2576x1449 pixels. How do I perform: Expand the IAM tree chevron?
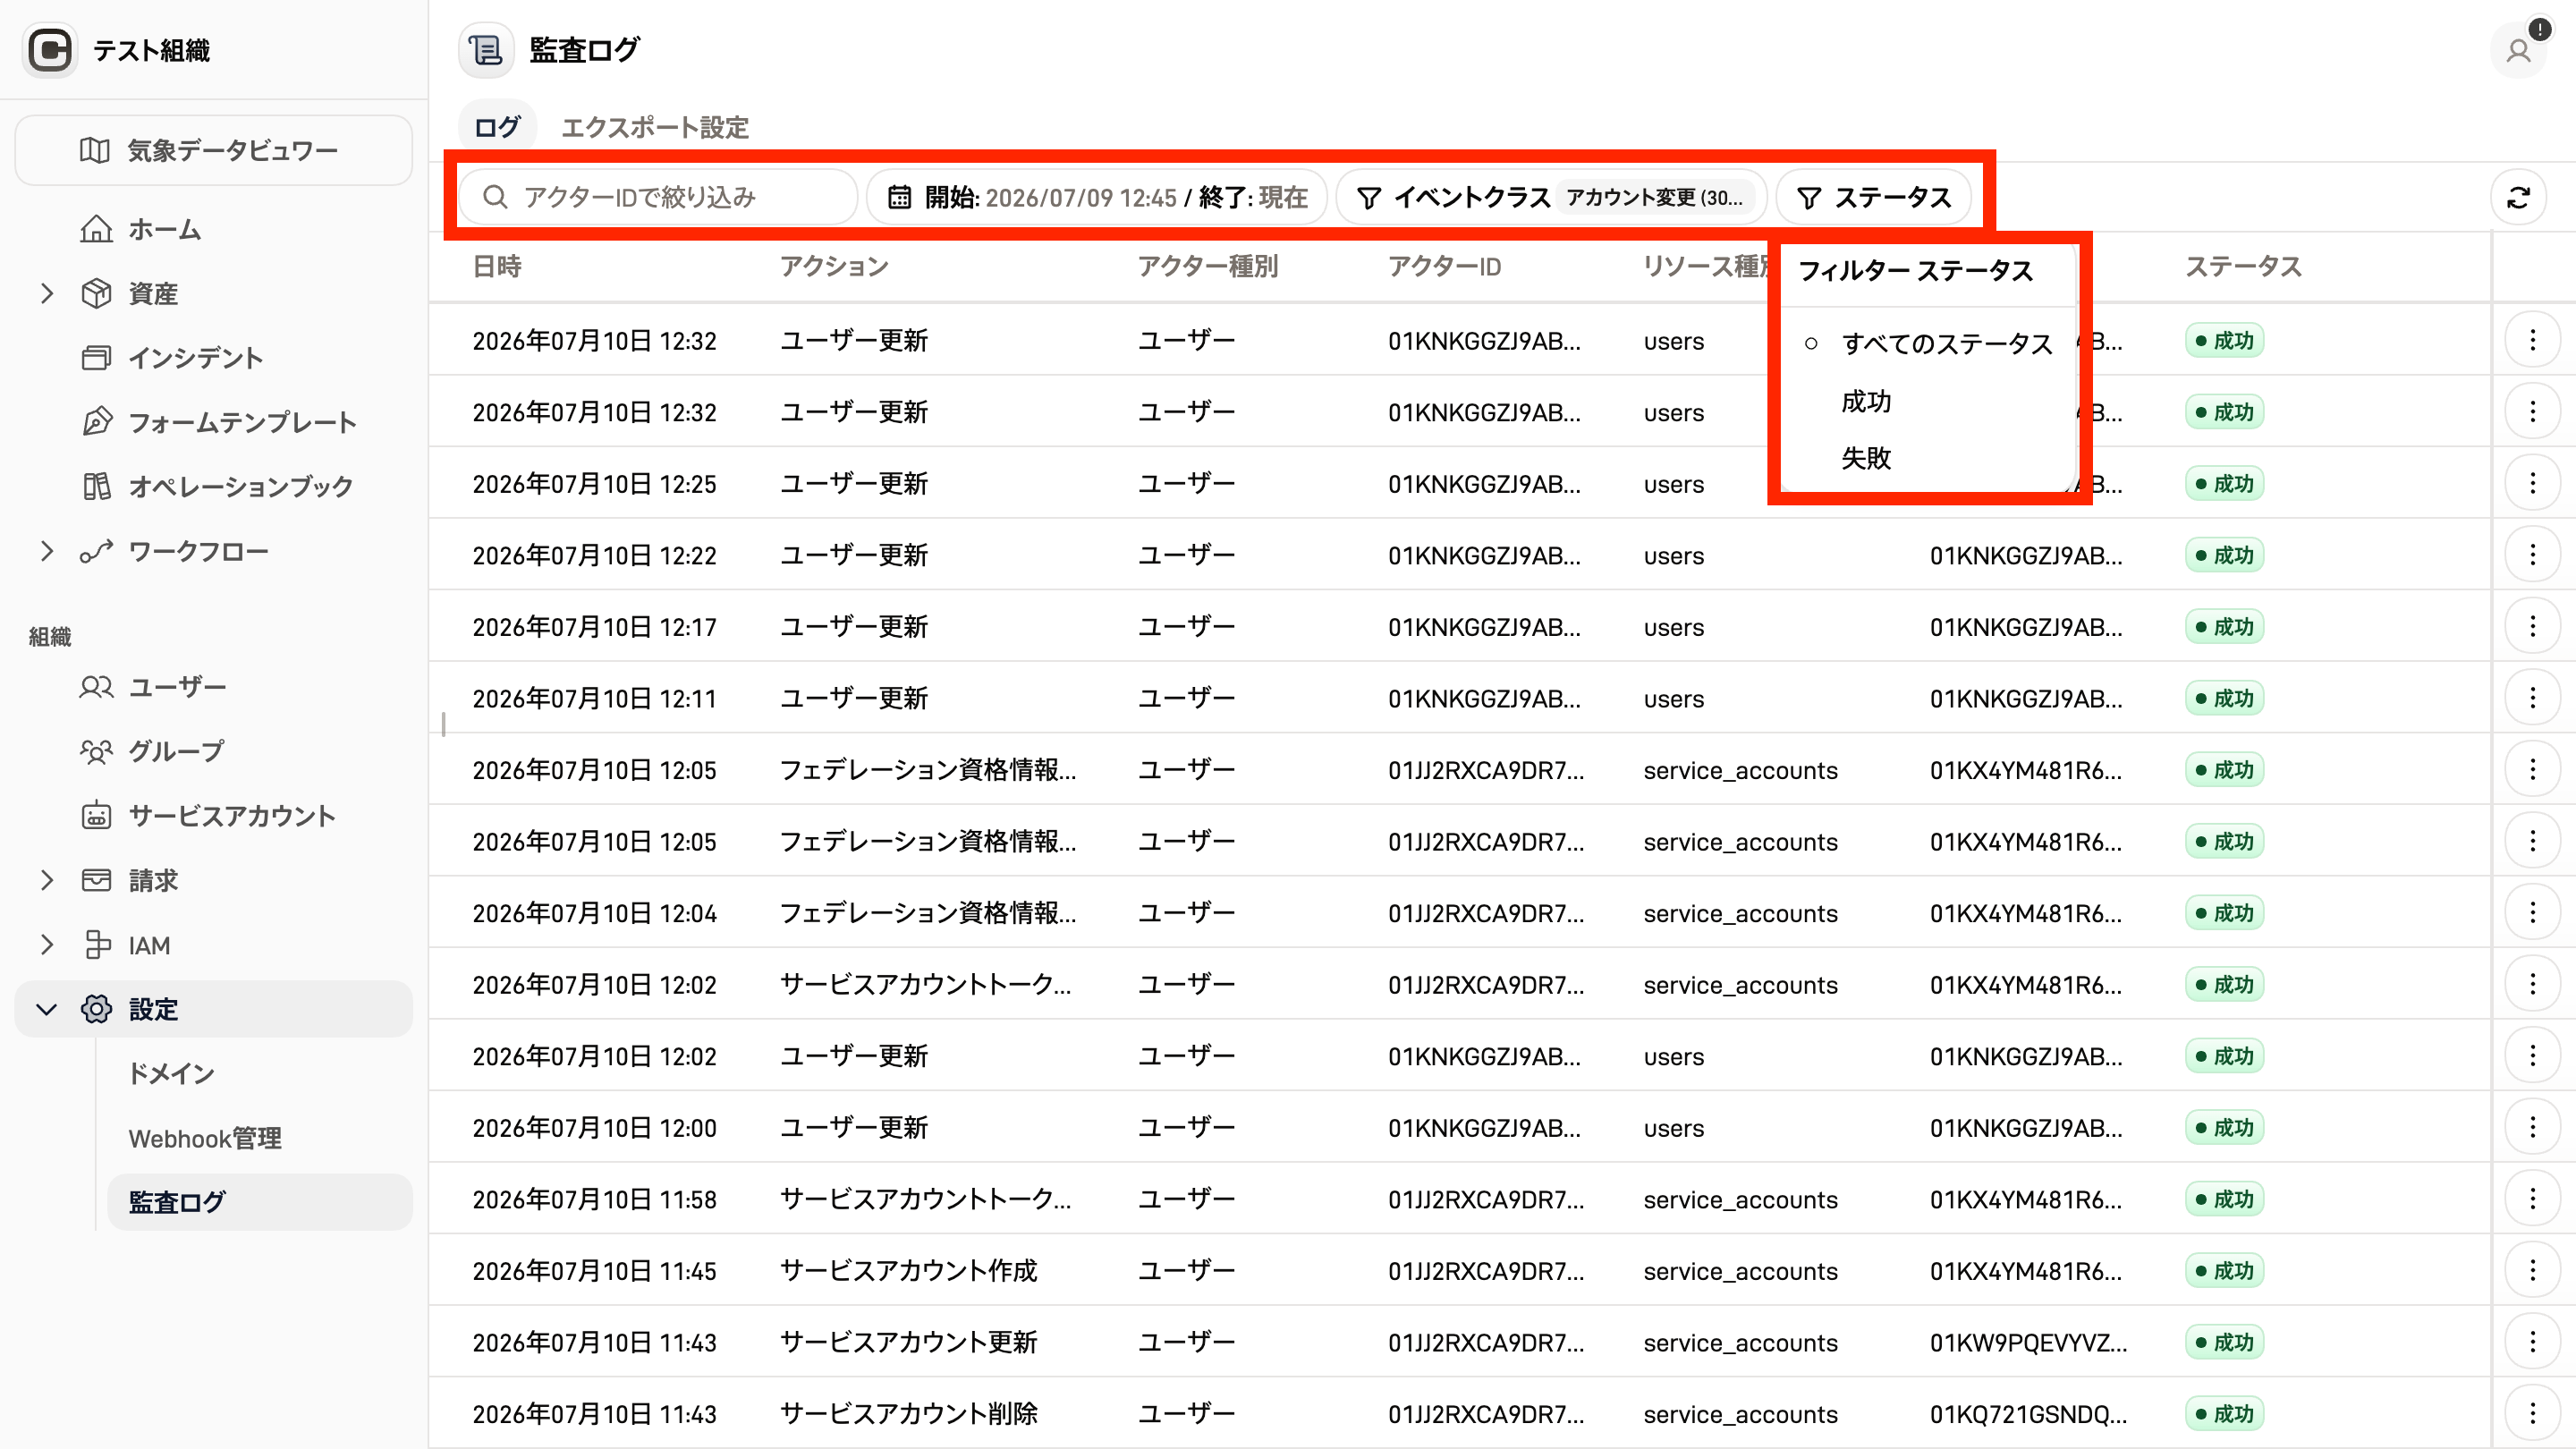click(x=46, y=945)
